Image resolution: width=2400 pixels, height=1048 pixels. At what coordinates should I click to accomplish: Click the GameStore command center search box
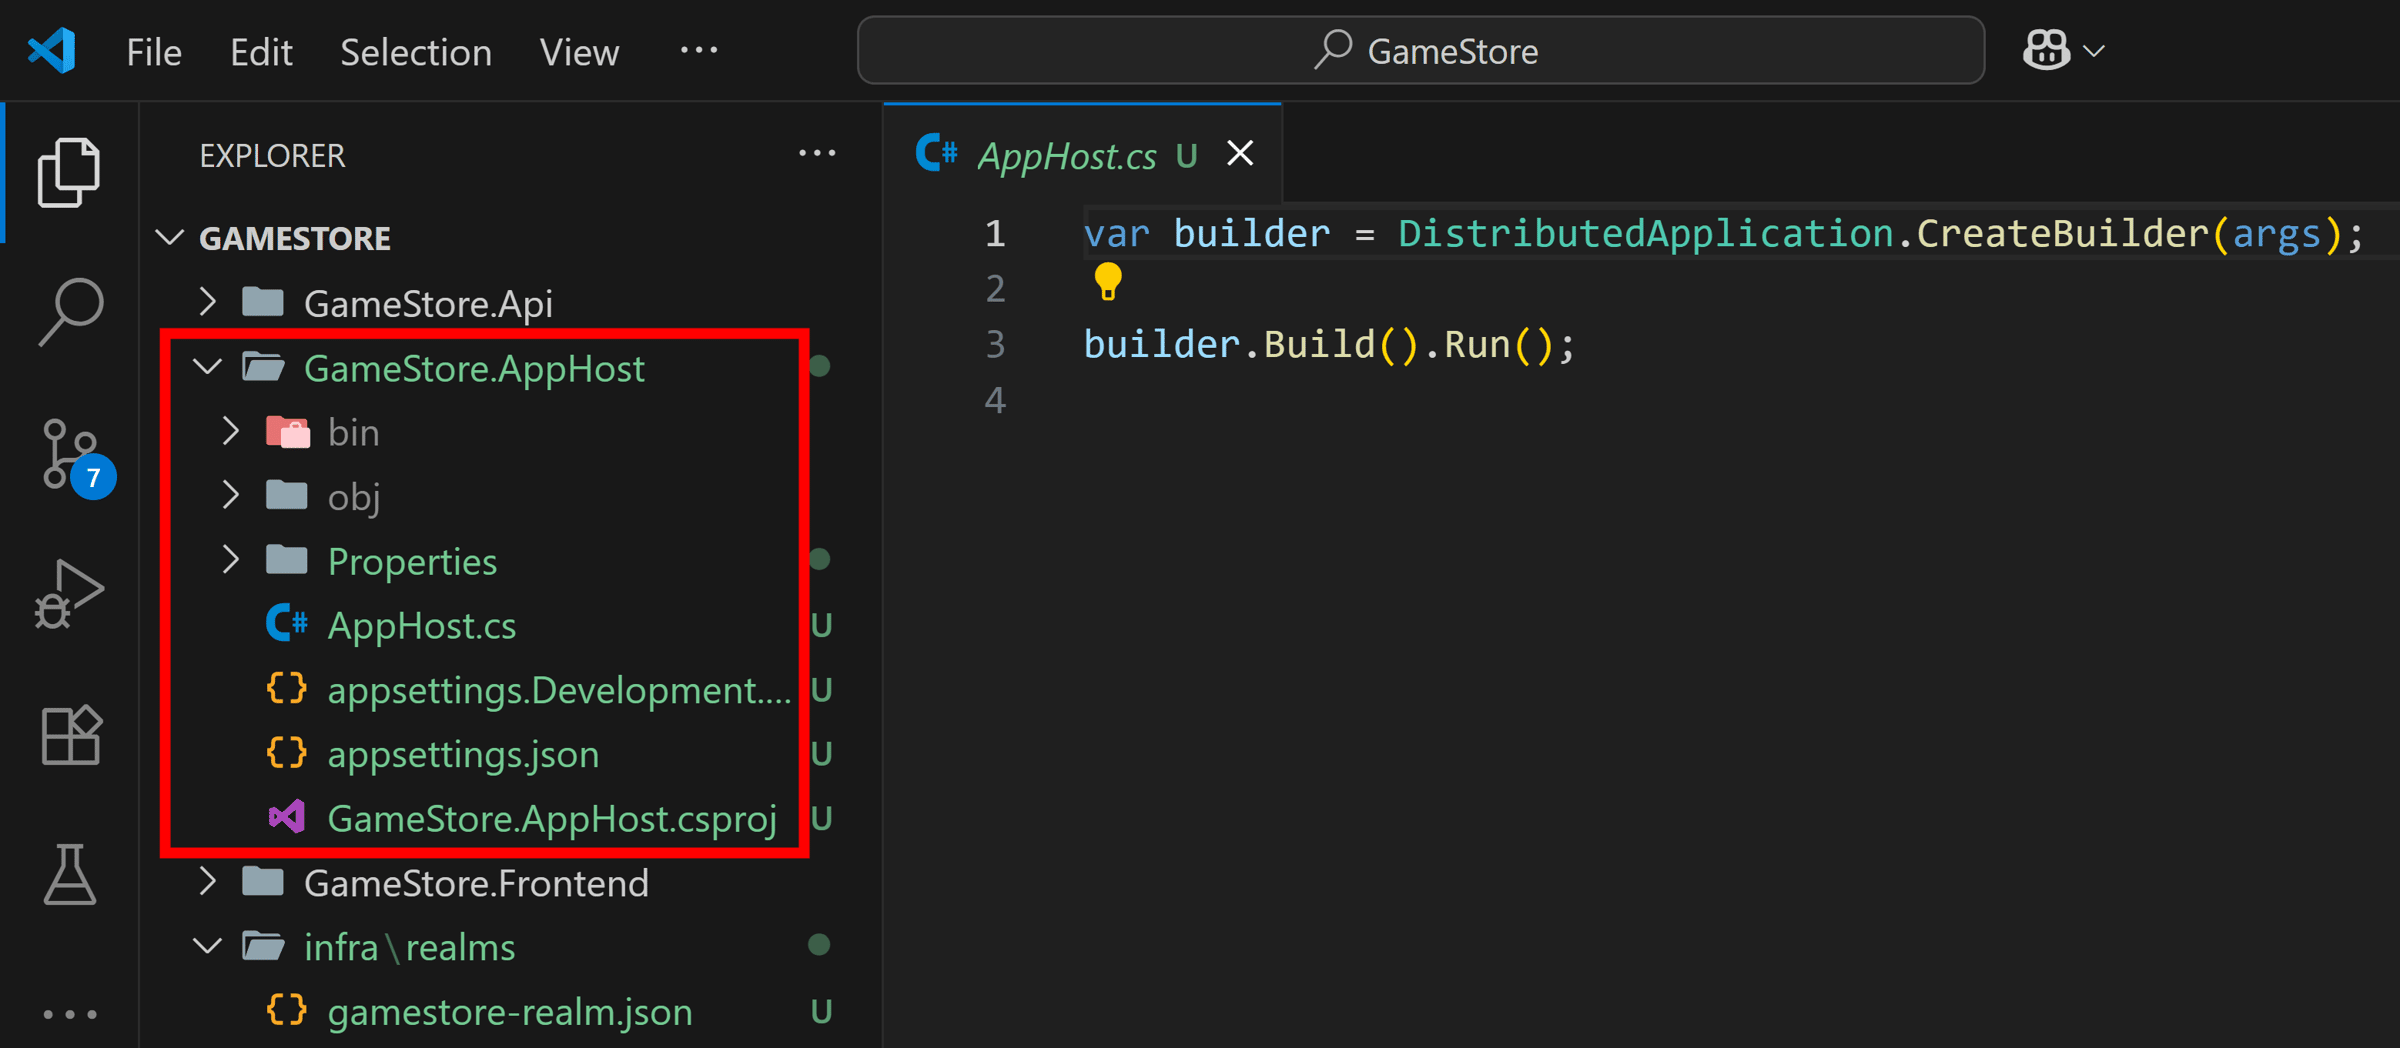pos(1421,50)
